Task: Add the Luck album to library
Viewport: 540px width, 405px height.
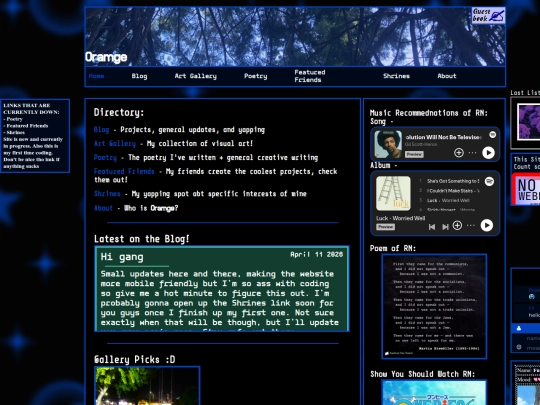Action: (457, 226)
